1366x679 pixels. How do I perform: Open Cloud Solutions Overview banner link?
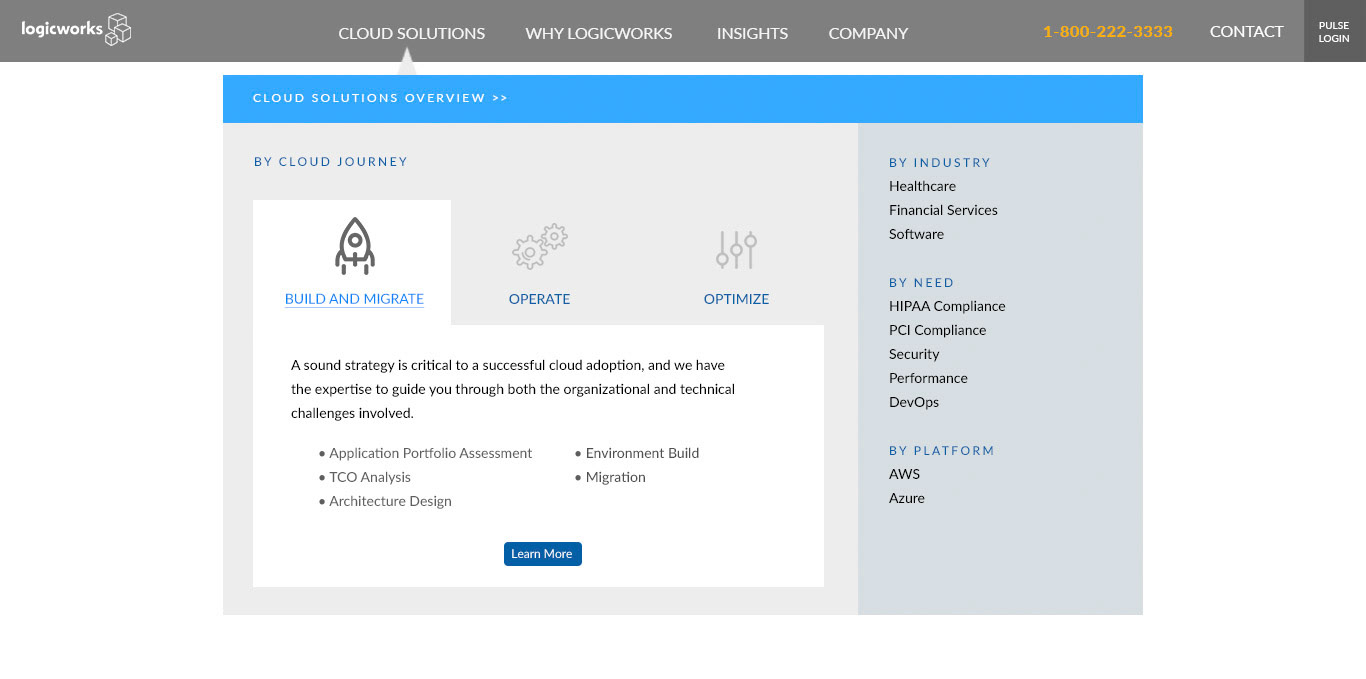click(380, 98)
